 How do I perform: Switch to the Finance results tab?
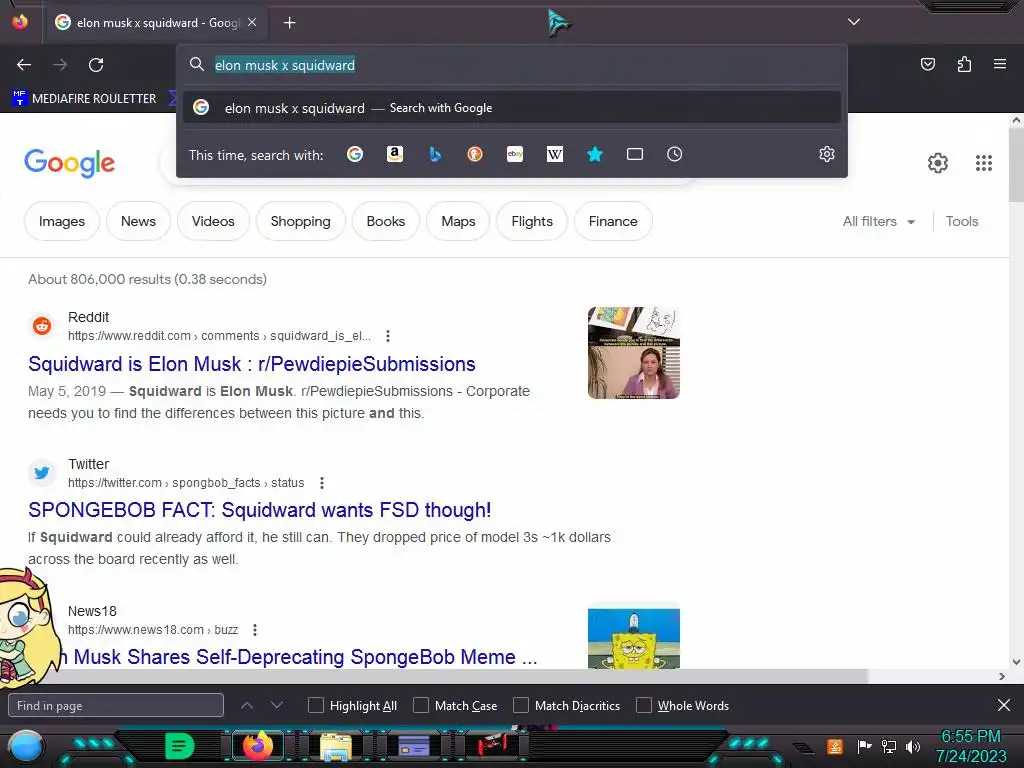coord(613,221)
